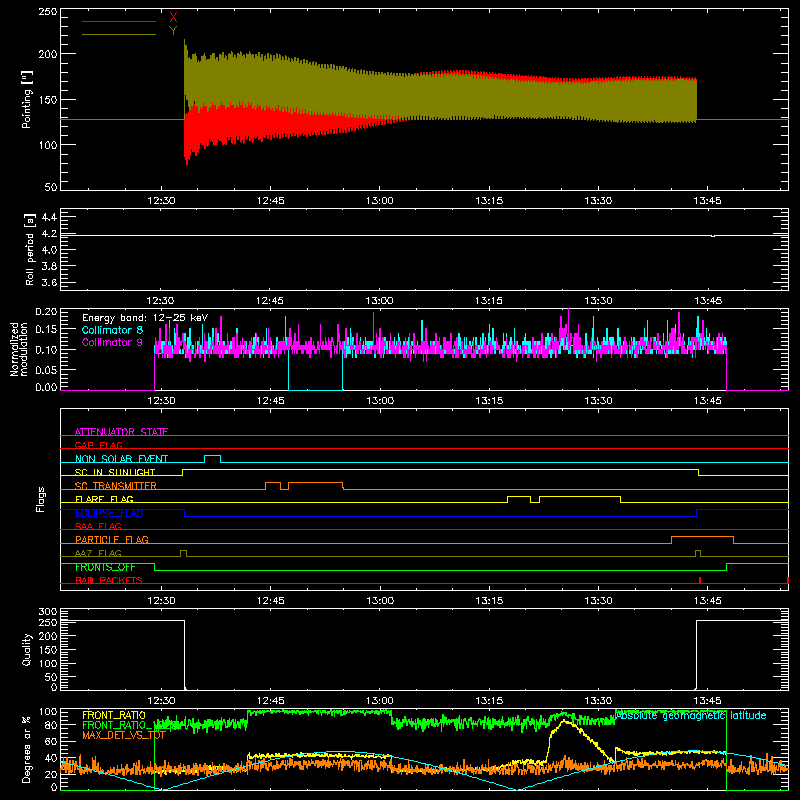Select the SC_TRANSMITTER flag label

[116, 486]
